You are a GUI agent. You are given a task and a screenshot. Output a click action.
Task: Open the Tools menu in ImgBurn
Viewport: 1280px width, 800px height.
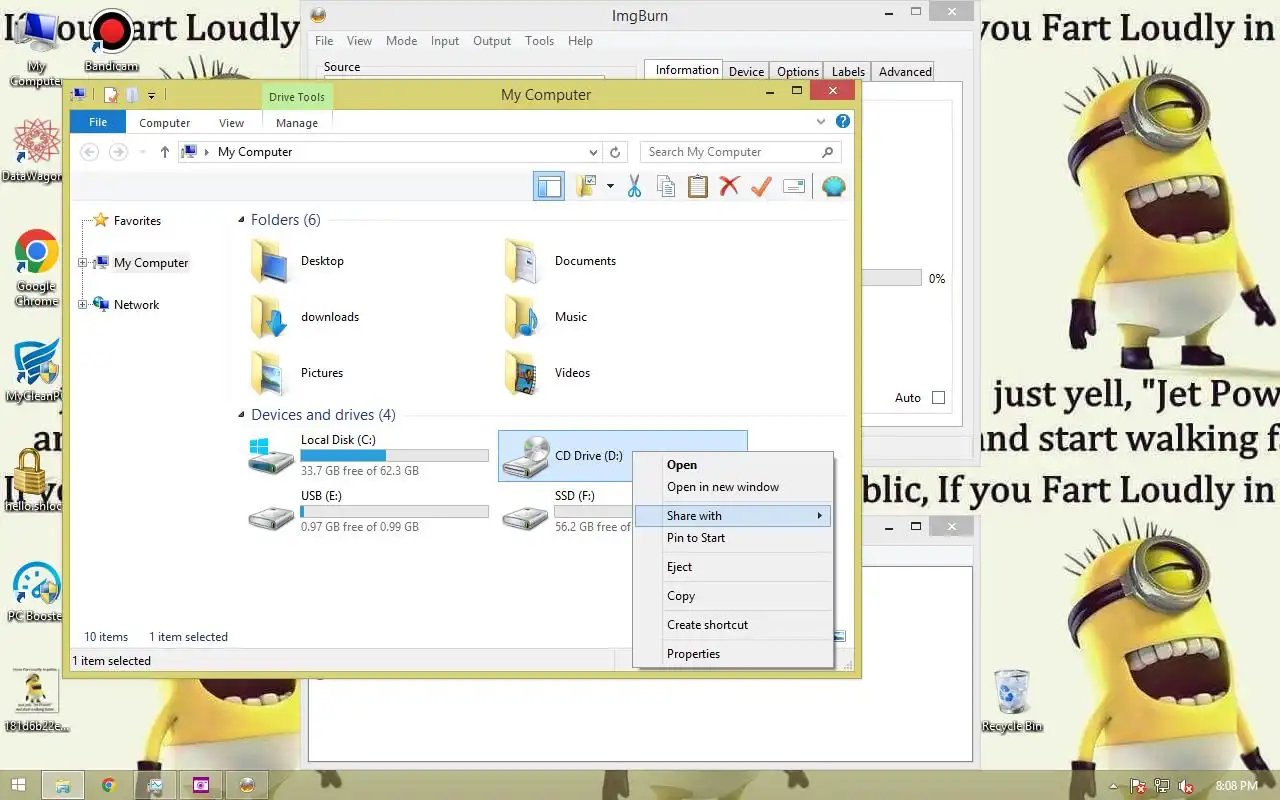click(x=539, y=41)
